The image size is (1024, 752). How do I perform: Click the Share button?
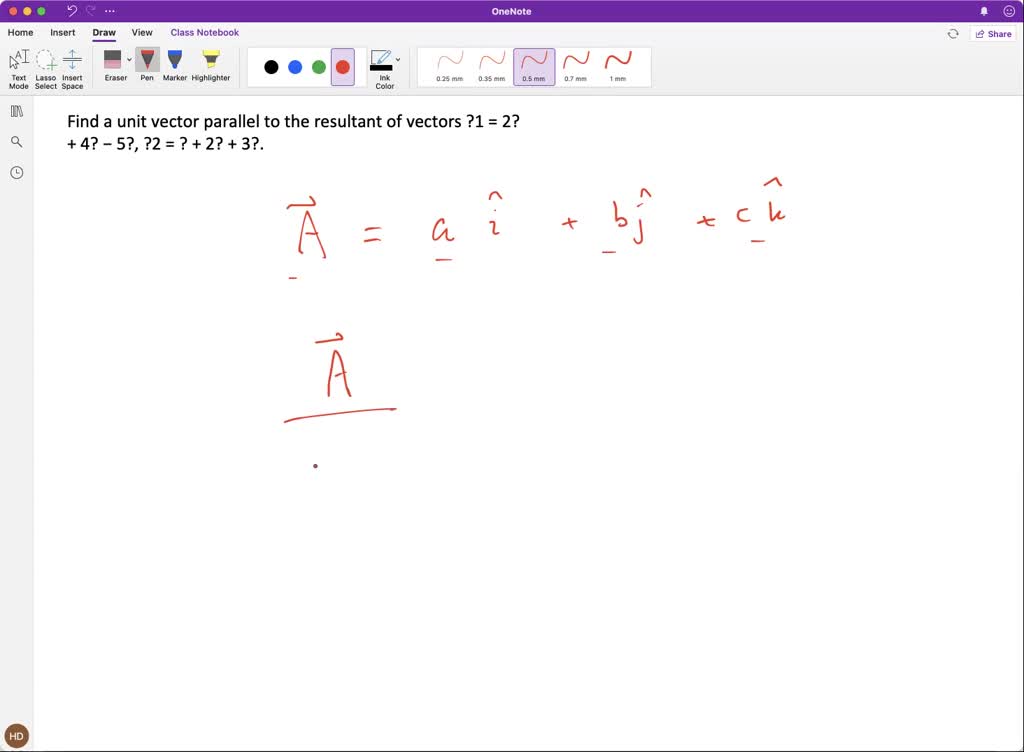(x=993, y=32)
